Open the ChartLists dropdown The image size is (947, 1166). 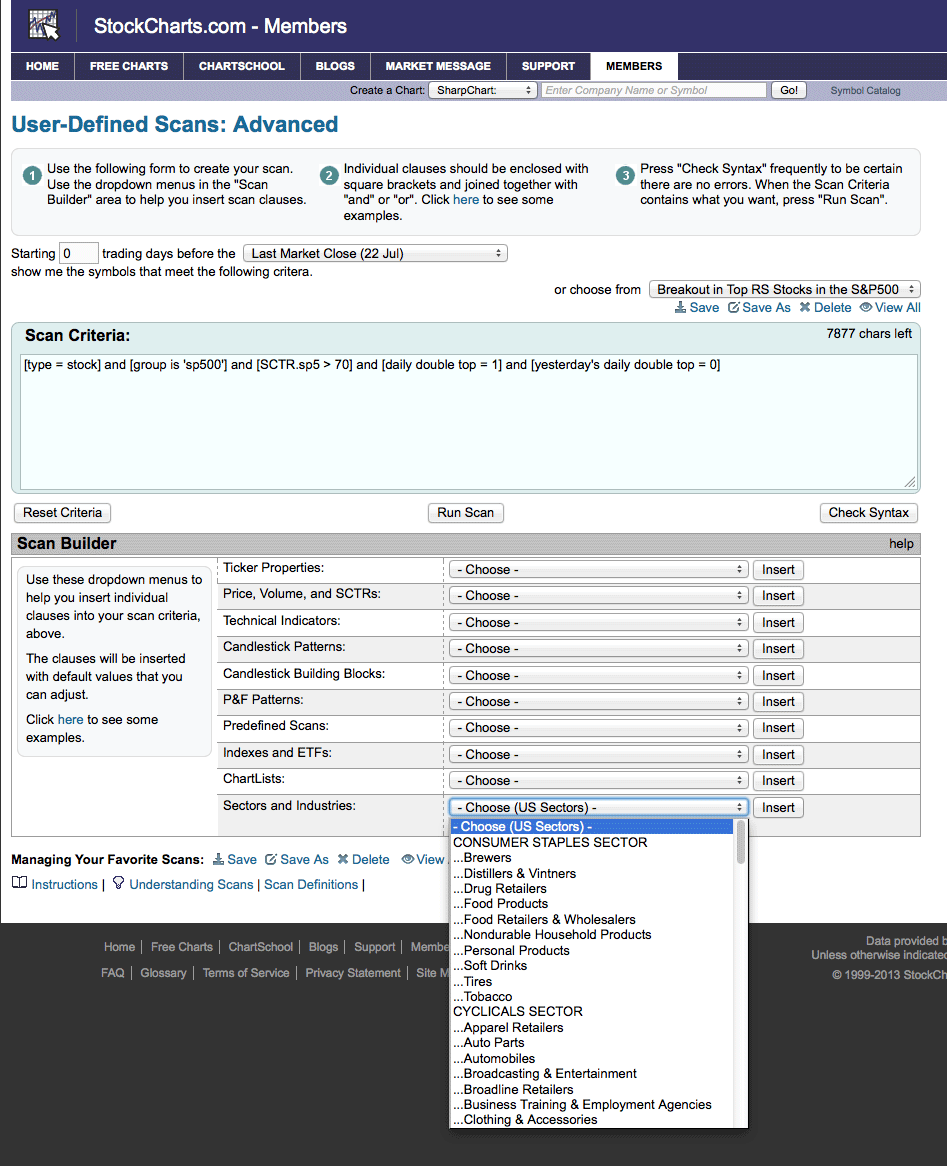[597, 781]
